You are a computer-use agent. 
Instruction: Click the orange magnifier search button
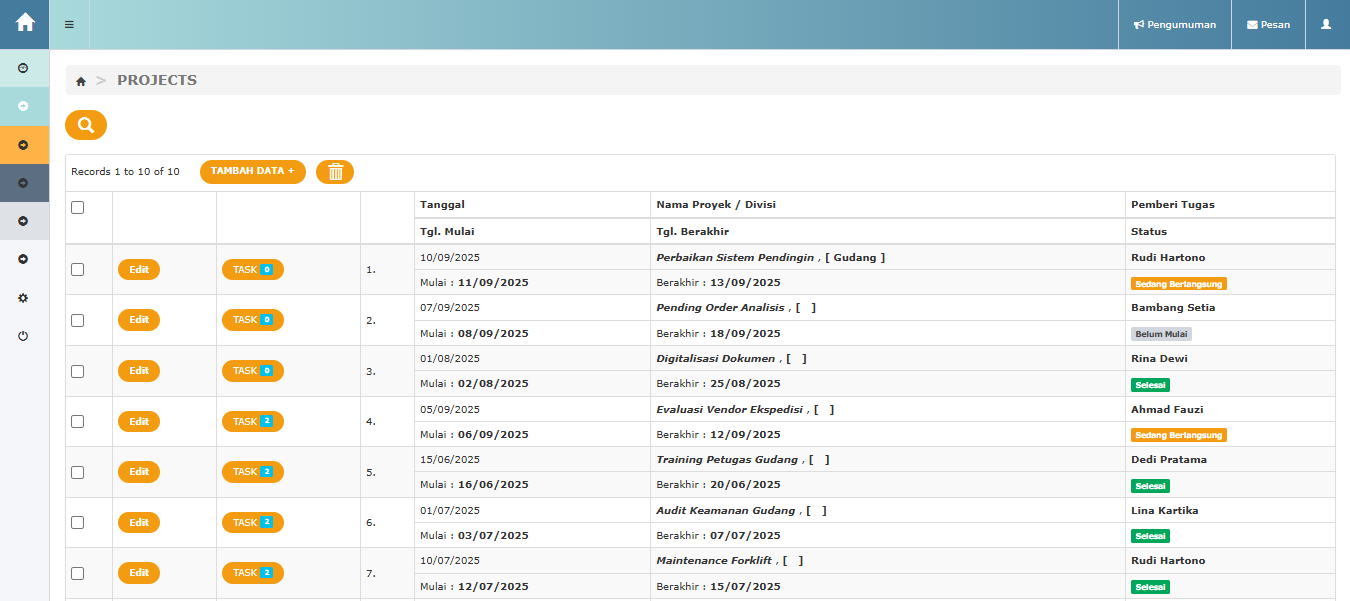pyautogui.click(x=86, y=125)
